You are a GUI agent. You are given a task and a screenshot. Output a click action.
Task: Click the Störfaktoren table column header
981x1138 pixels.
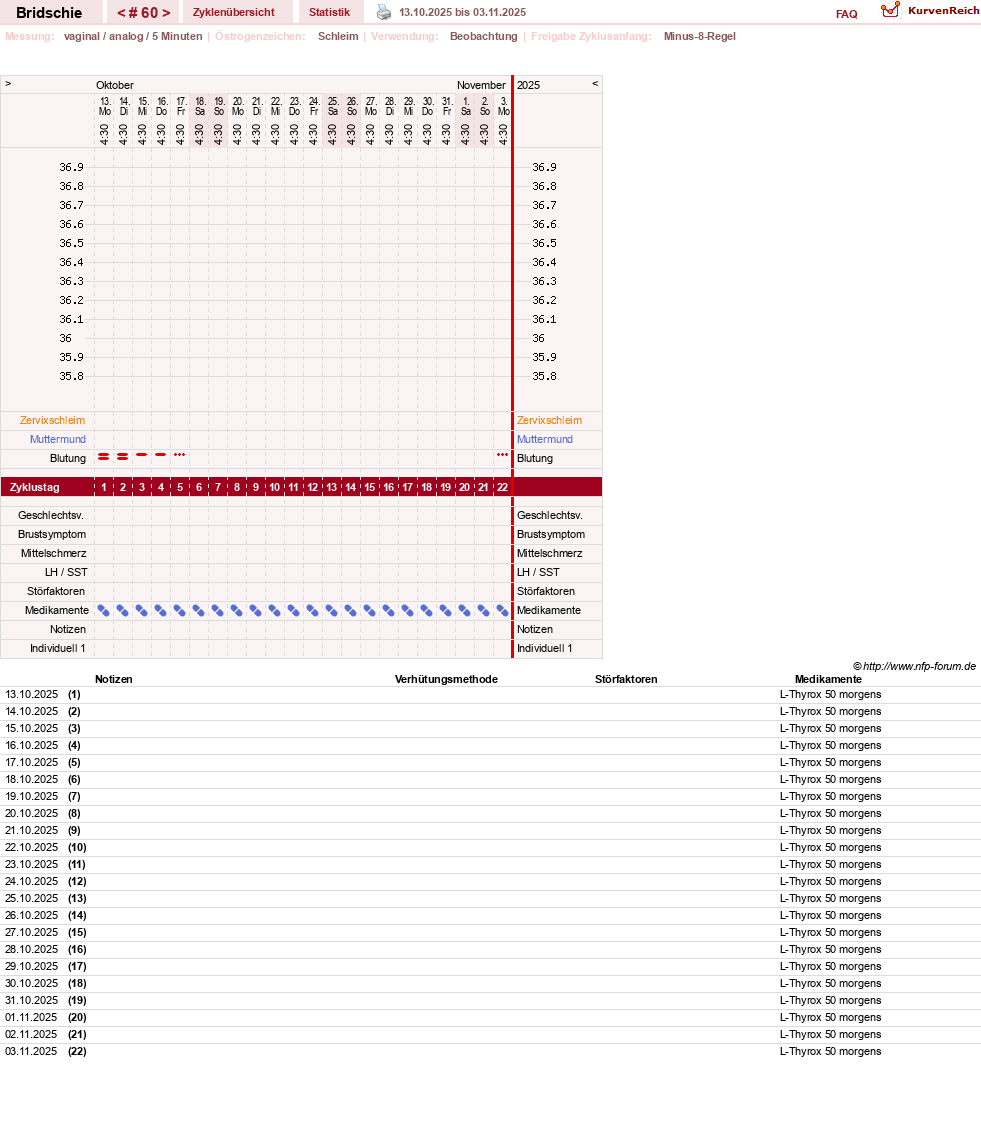pyautogui.click(x=626, y=679)
